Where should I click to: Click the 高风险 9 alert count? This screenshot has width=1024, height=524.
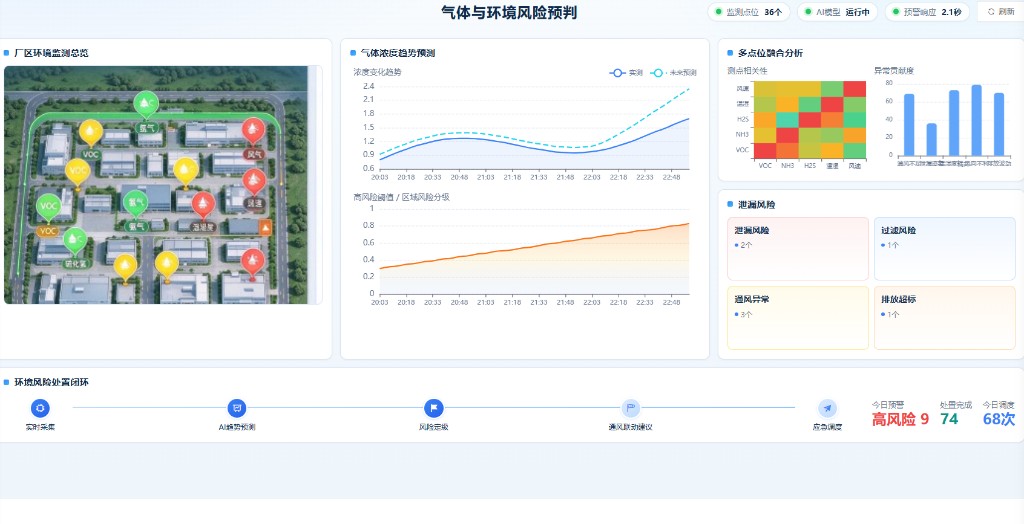pyautogui.click(x=900, y=419)
